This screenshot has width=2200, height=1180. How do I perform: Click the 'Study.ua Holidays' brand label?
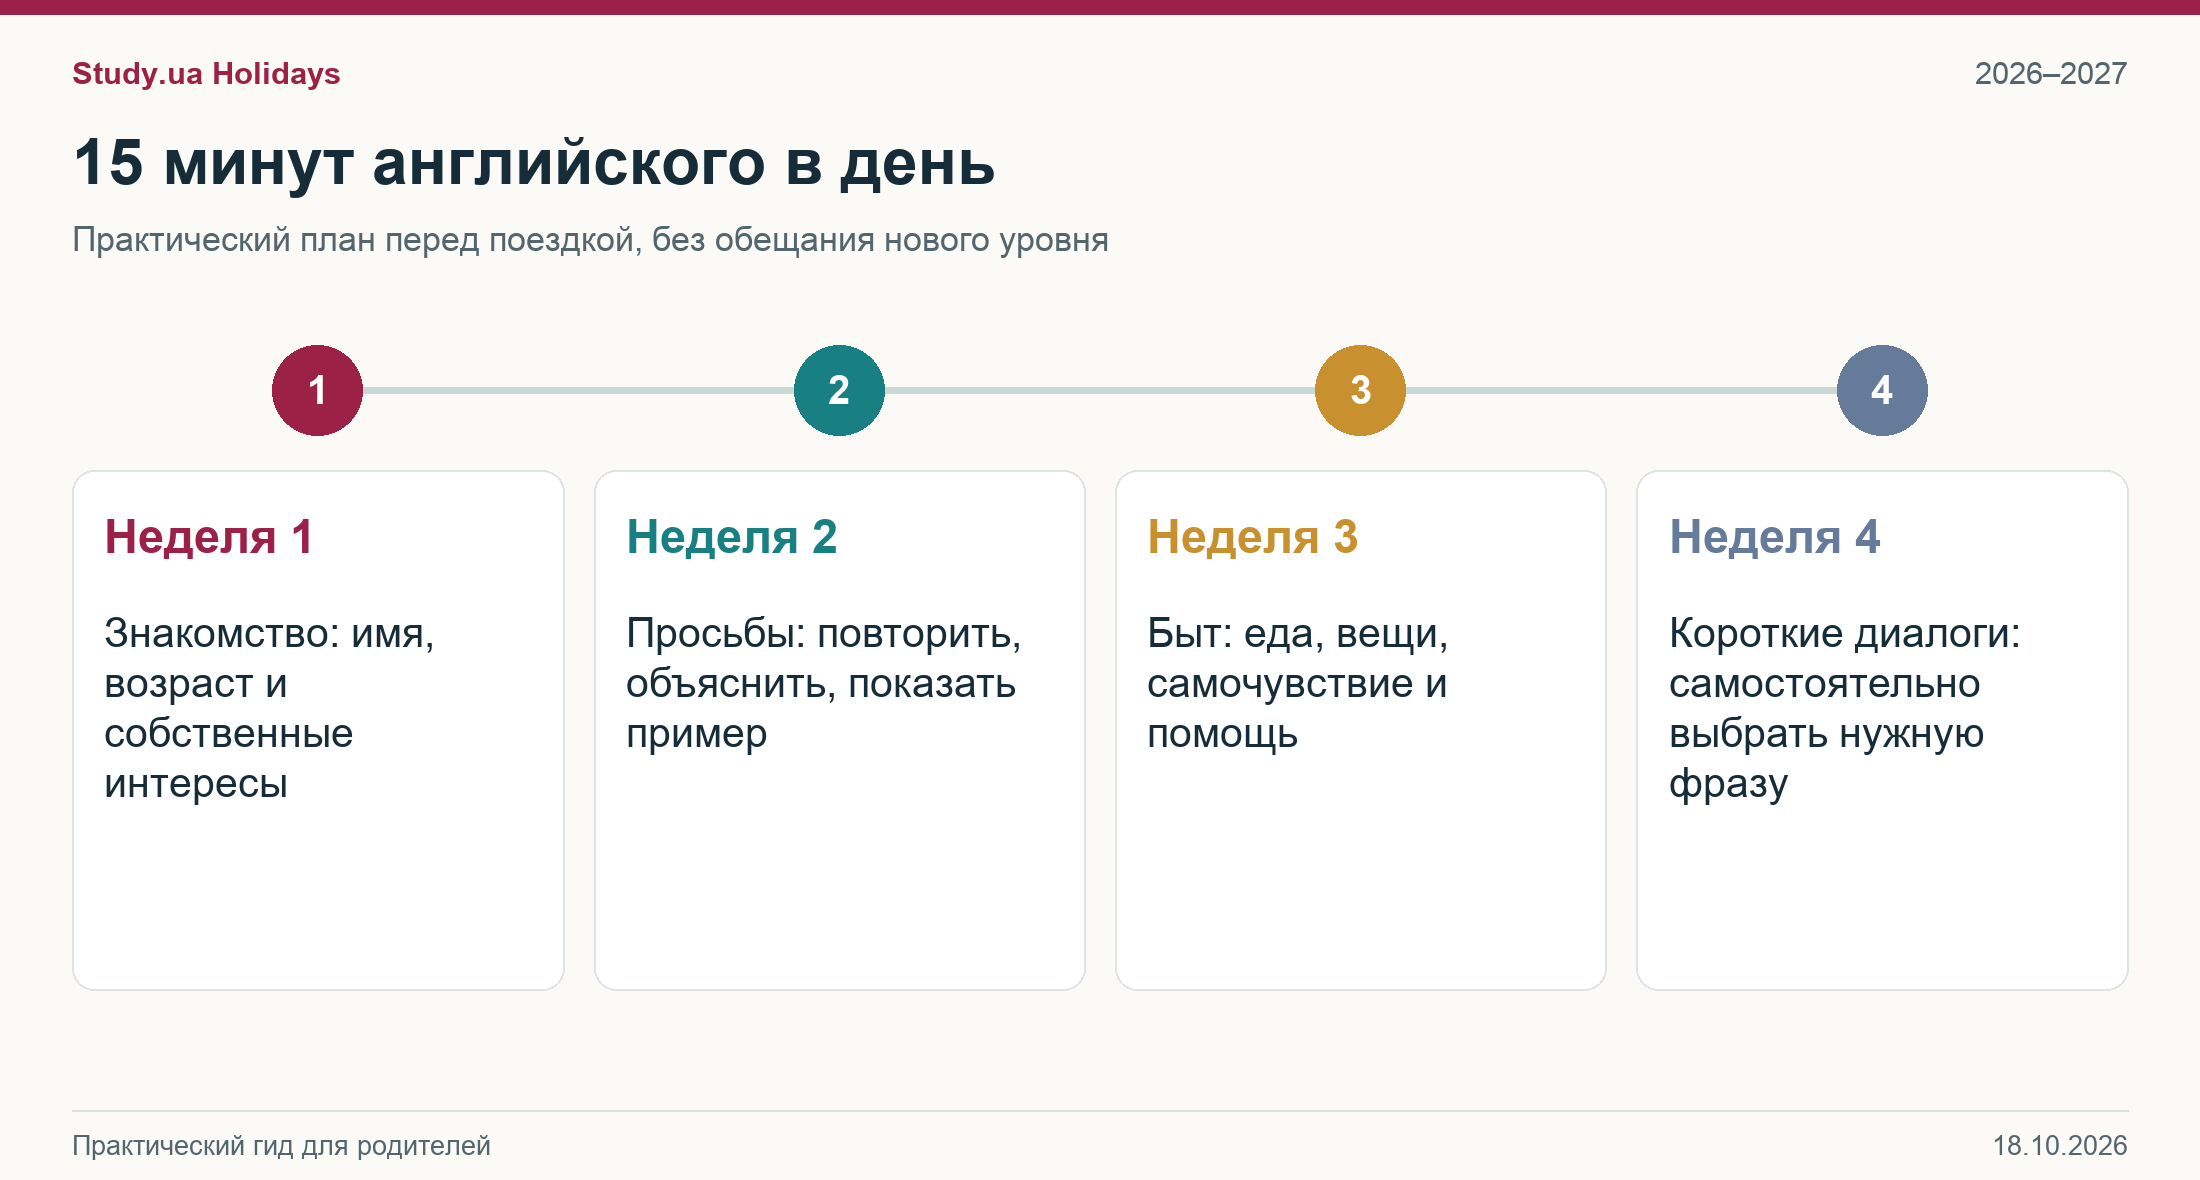coord(206,74)
